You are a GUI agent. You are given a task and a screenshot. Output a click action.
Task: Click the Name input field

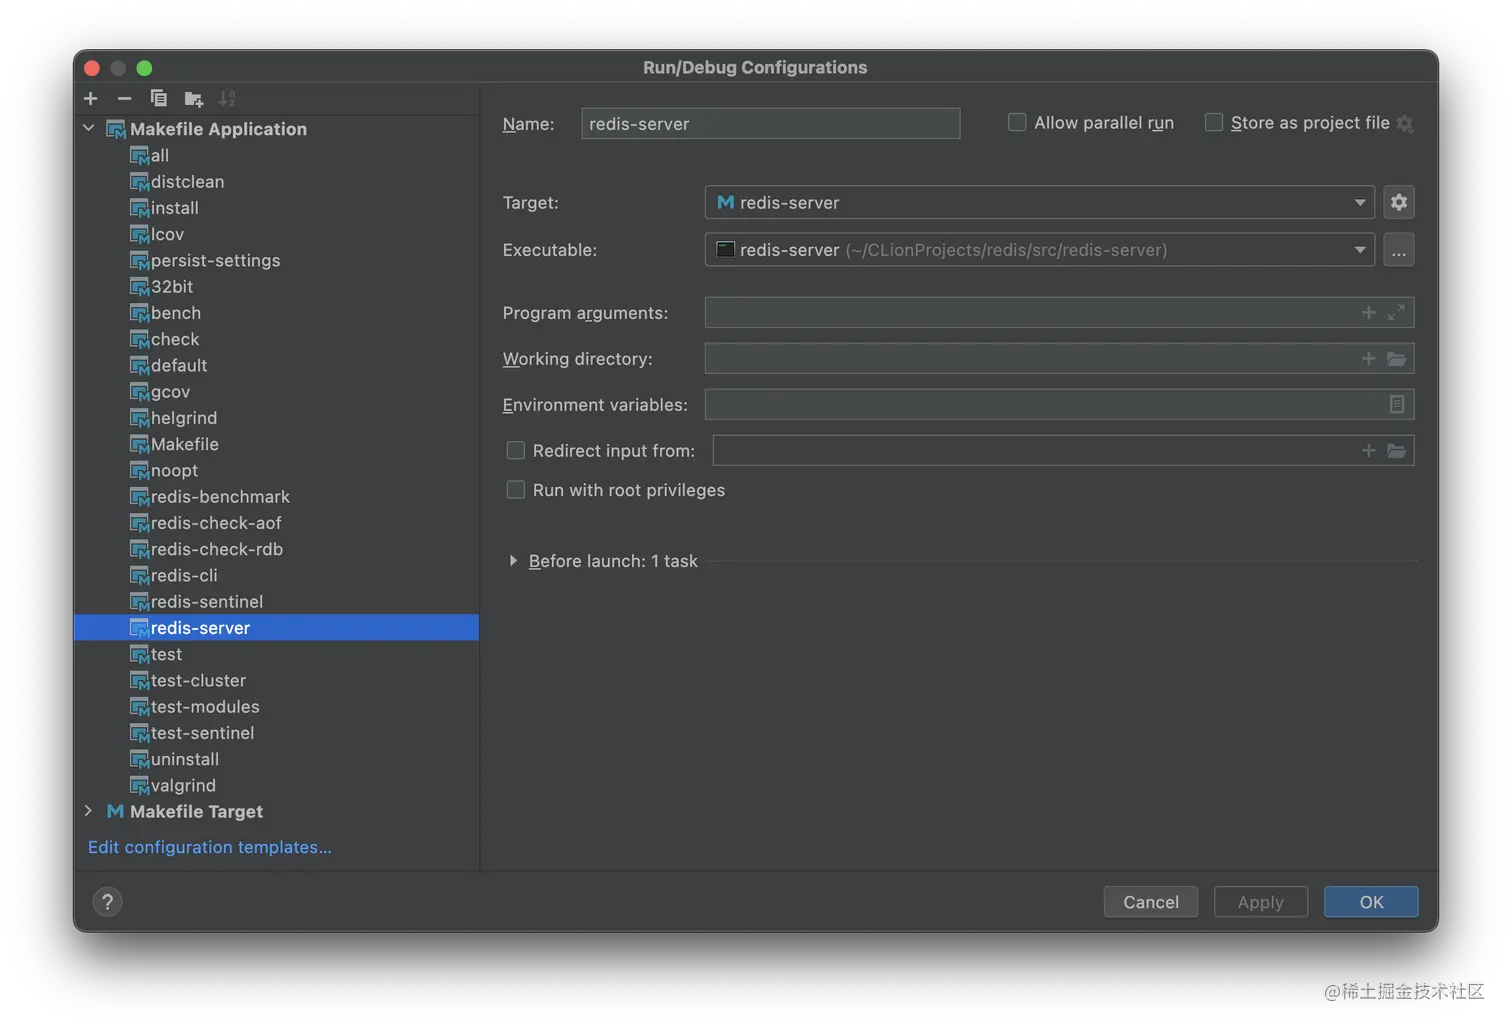[x=770, y=124]
